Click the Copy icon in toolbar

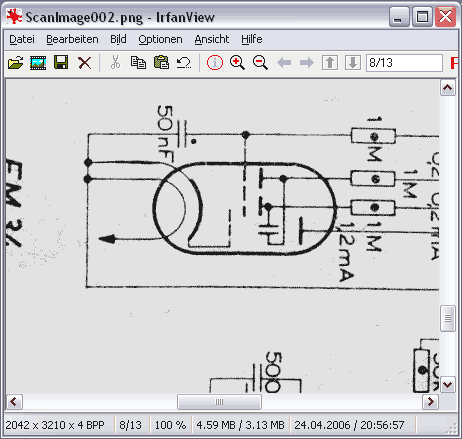pos(138,62)
